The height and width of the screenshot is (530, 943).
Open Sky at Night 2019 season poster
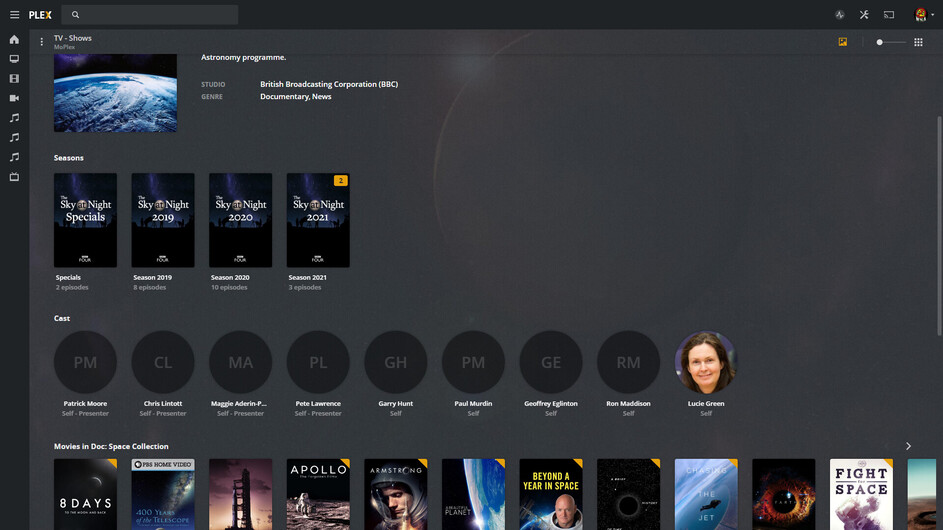[x=163, y=220]
